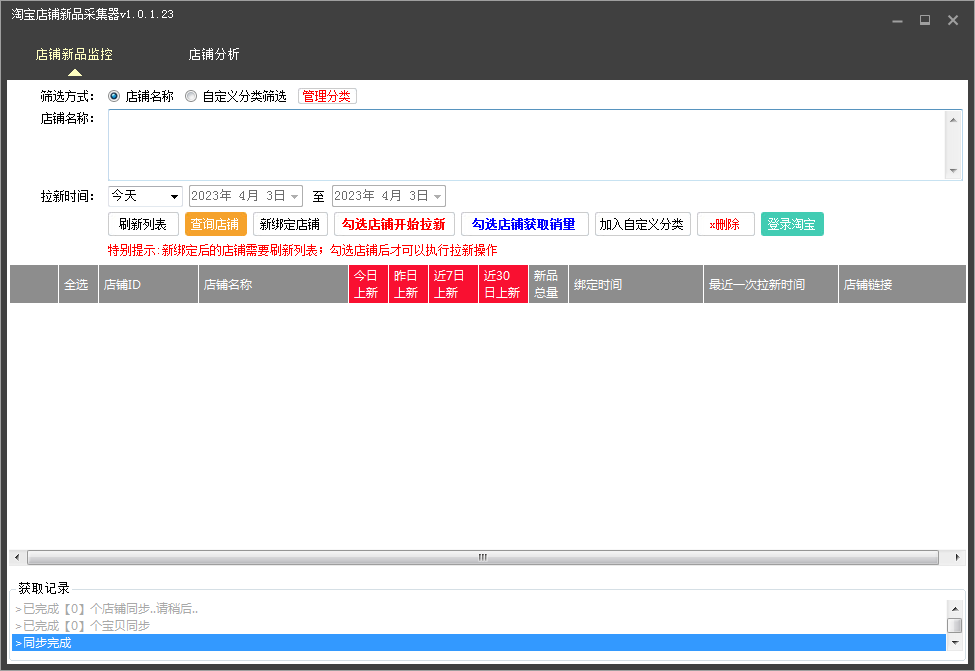Screen dimensions: 975x671
Task: Click the orange 查询店铺 button
Action: point(215,224)
